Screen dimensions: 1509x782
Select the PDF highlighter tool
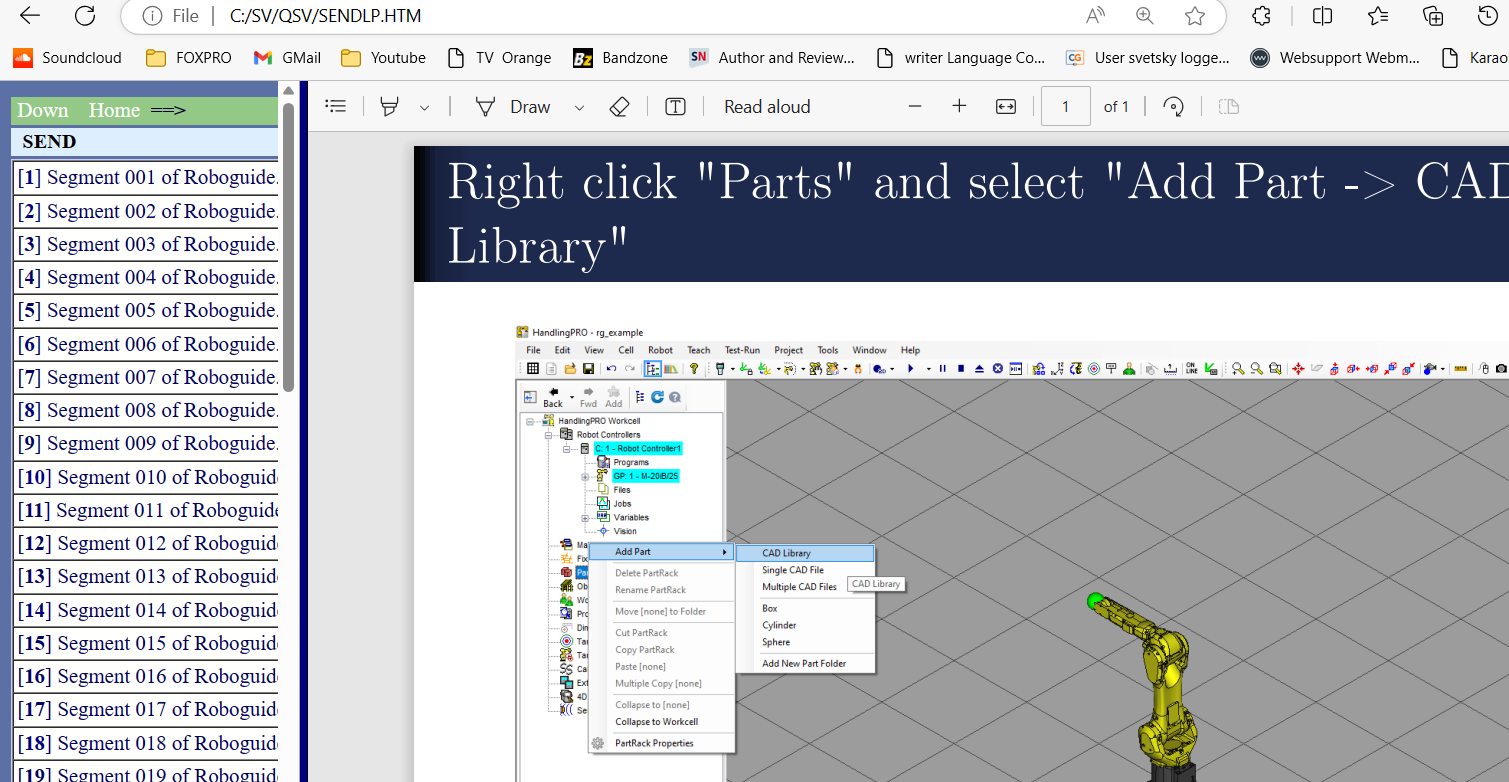click(390, 107)
